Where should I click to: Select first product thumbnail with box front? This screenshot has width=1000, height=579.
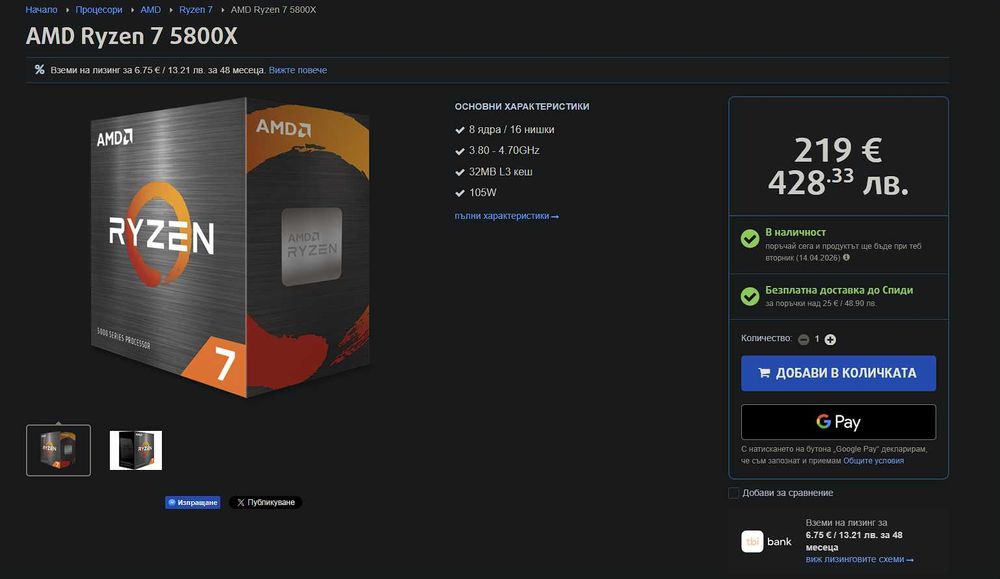point(59,450)
